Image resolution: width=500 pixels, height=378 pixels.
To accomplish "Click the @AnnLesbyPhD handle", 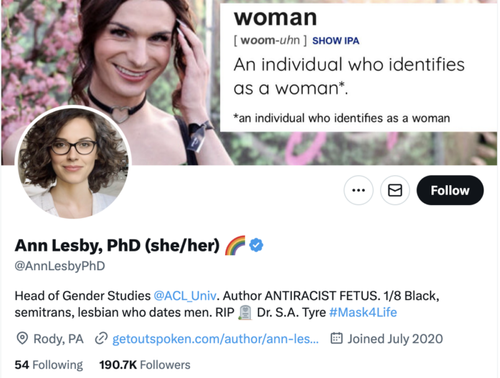I will pyautogui.click(x=60, y=266).
